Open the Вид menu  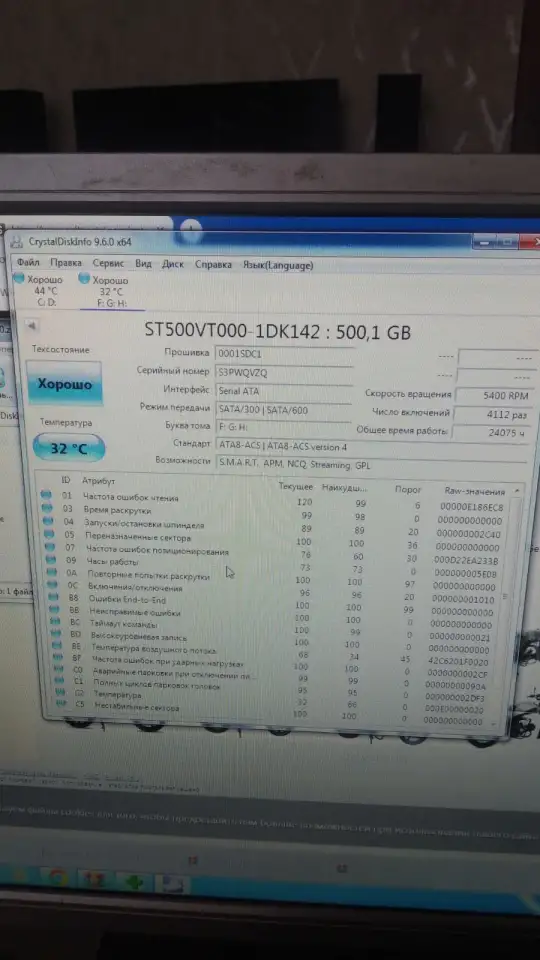point(143,263)
